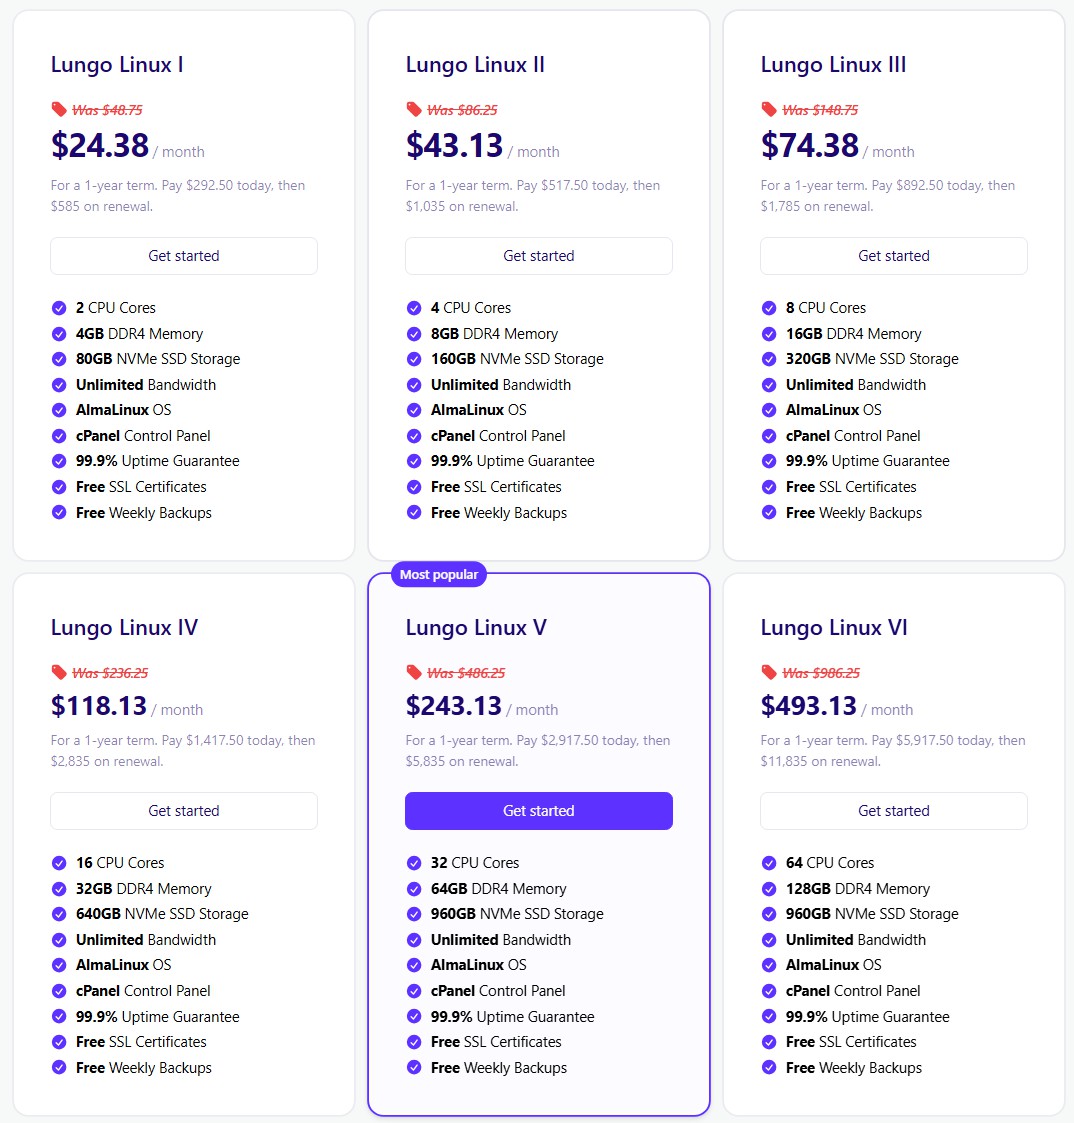Click the $243.13 monthly price on Lungo Linux V
The image size is (1074, 1123).
point(453,705)
